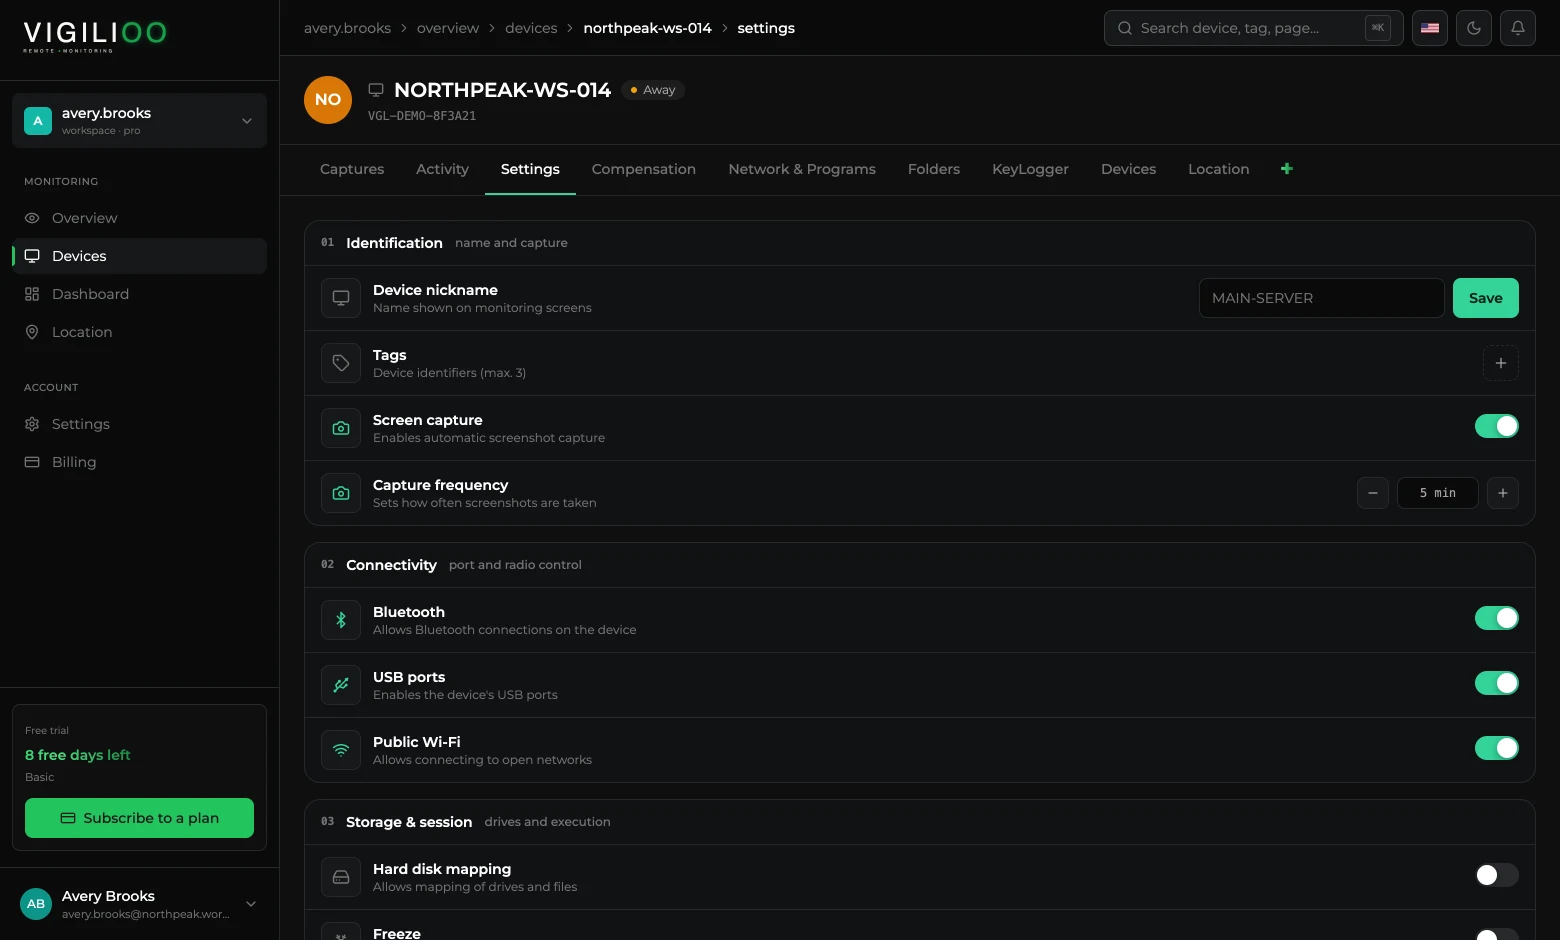Viewport: 1560px width, 940px height.
Task: Click the Storage & session section heading
Action: click(409, 822)
